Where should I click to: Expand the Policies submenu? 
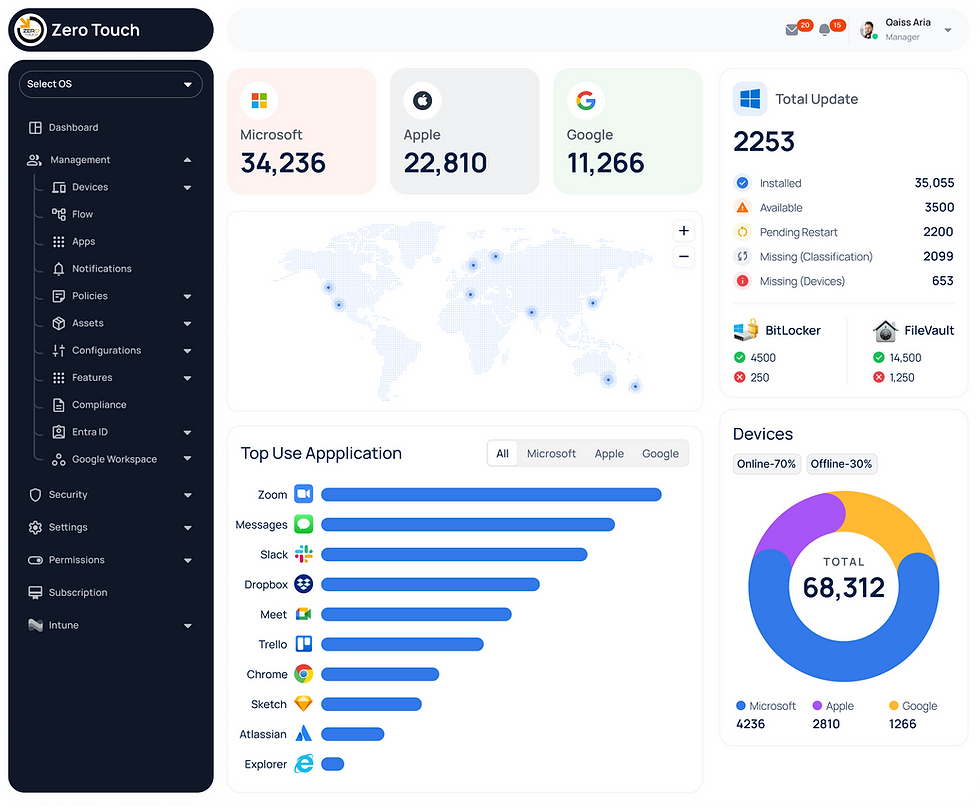(187, 296)
